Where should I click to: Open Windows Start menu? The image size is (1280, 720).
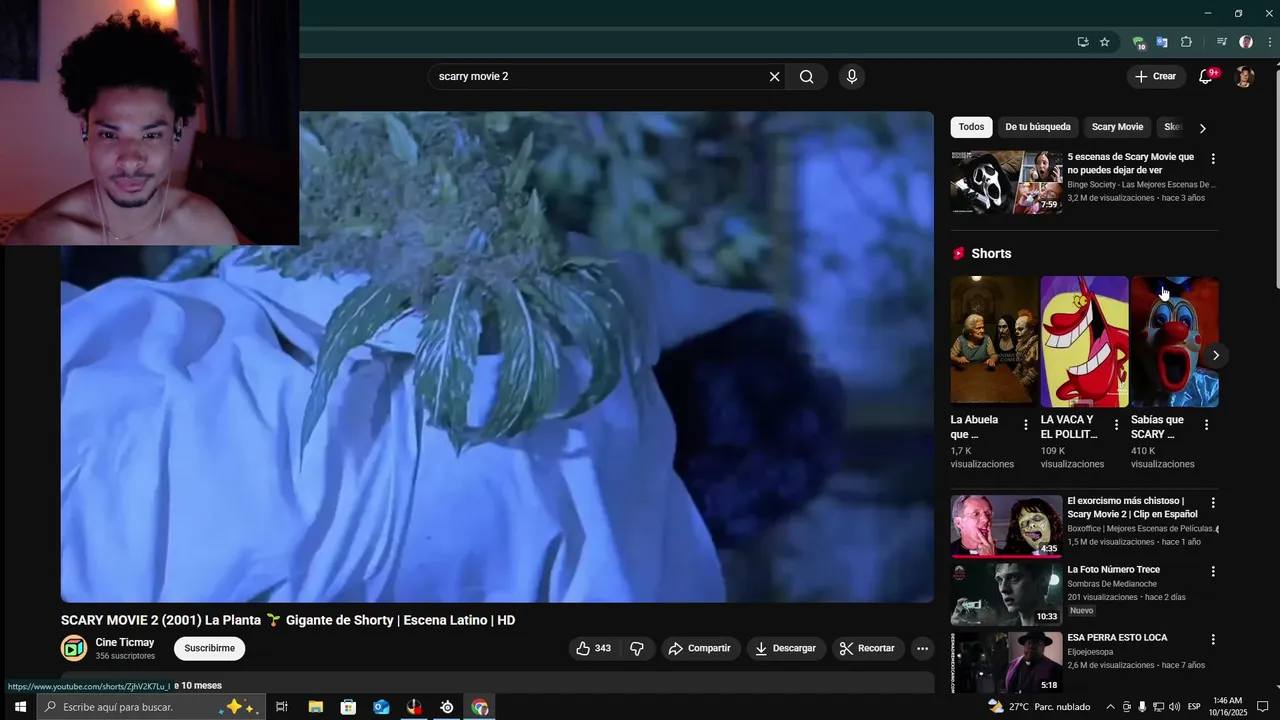point(19,707)
